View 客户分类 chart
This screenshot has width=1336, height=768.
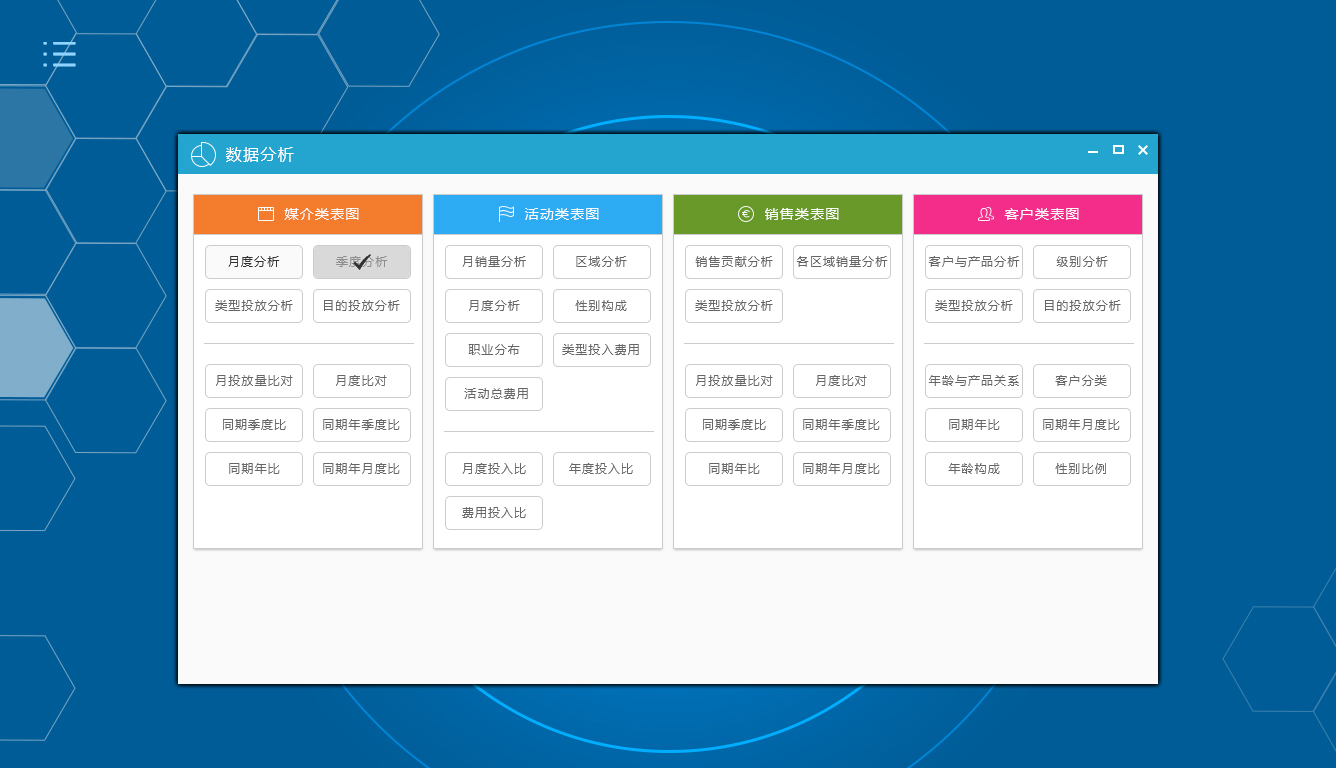point(1082,381)
